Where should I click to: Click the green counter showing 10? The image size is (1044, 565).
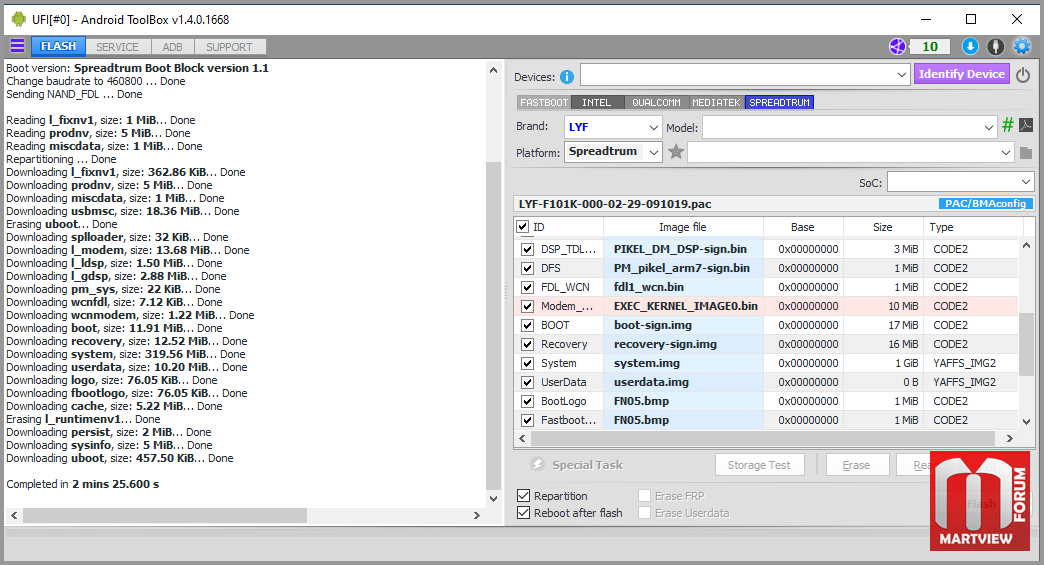[930, 47]
